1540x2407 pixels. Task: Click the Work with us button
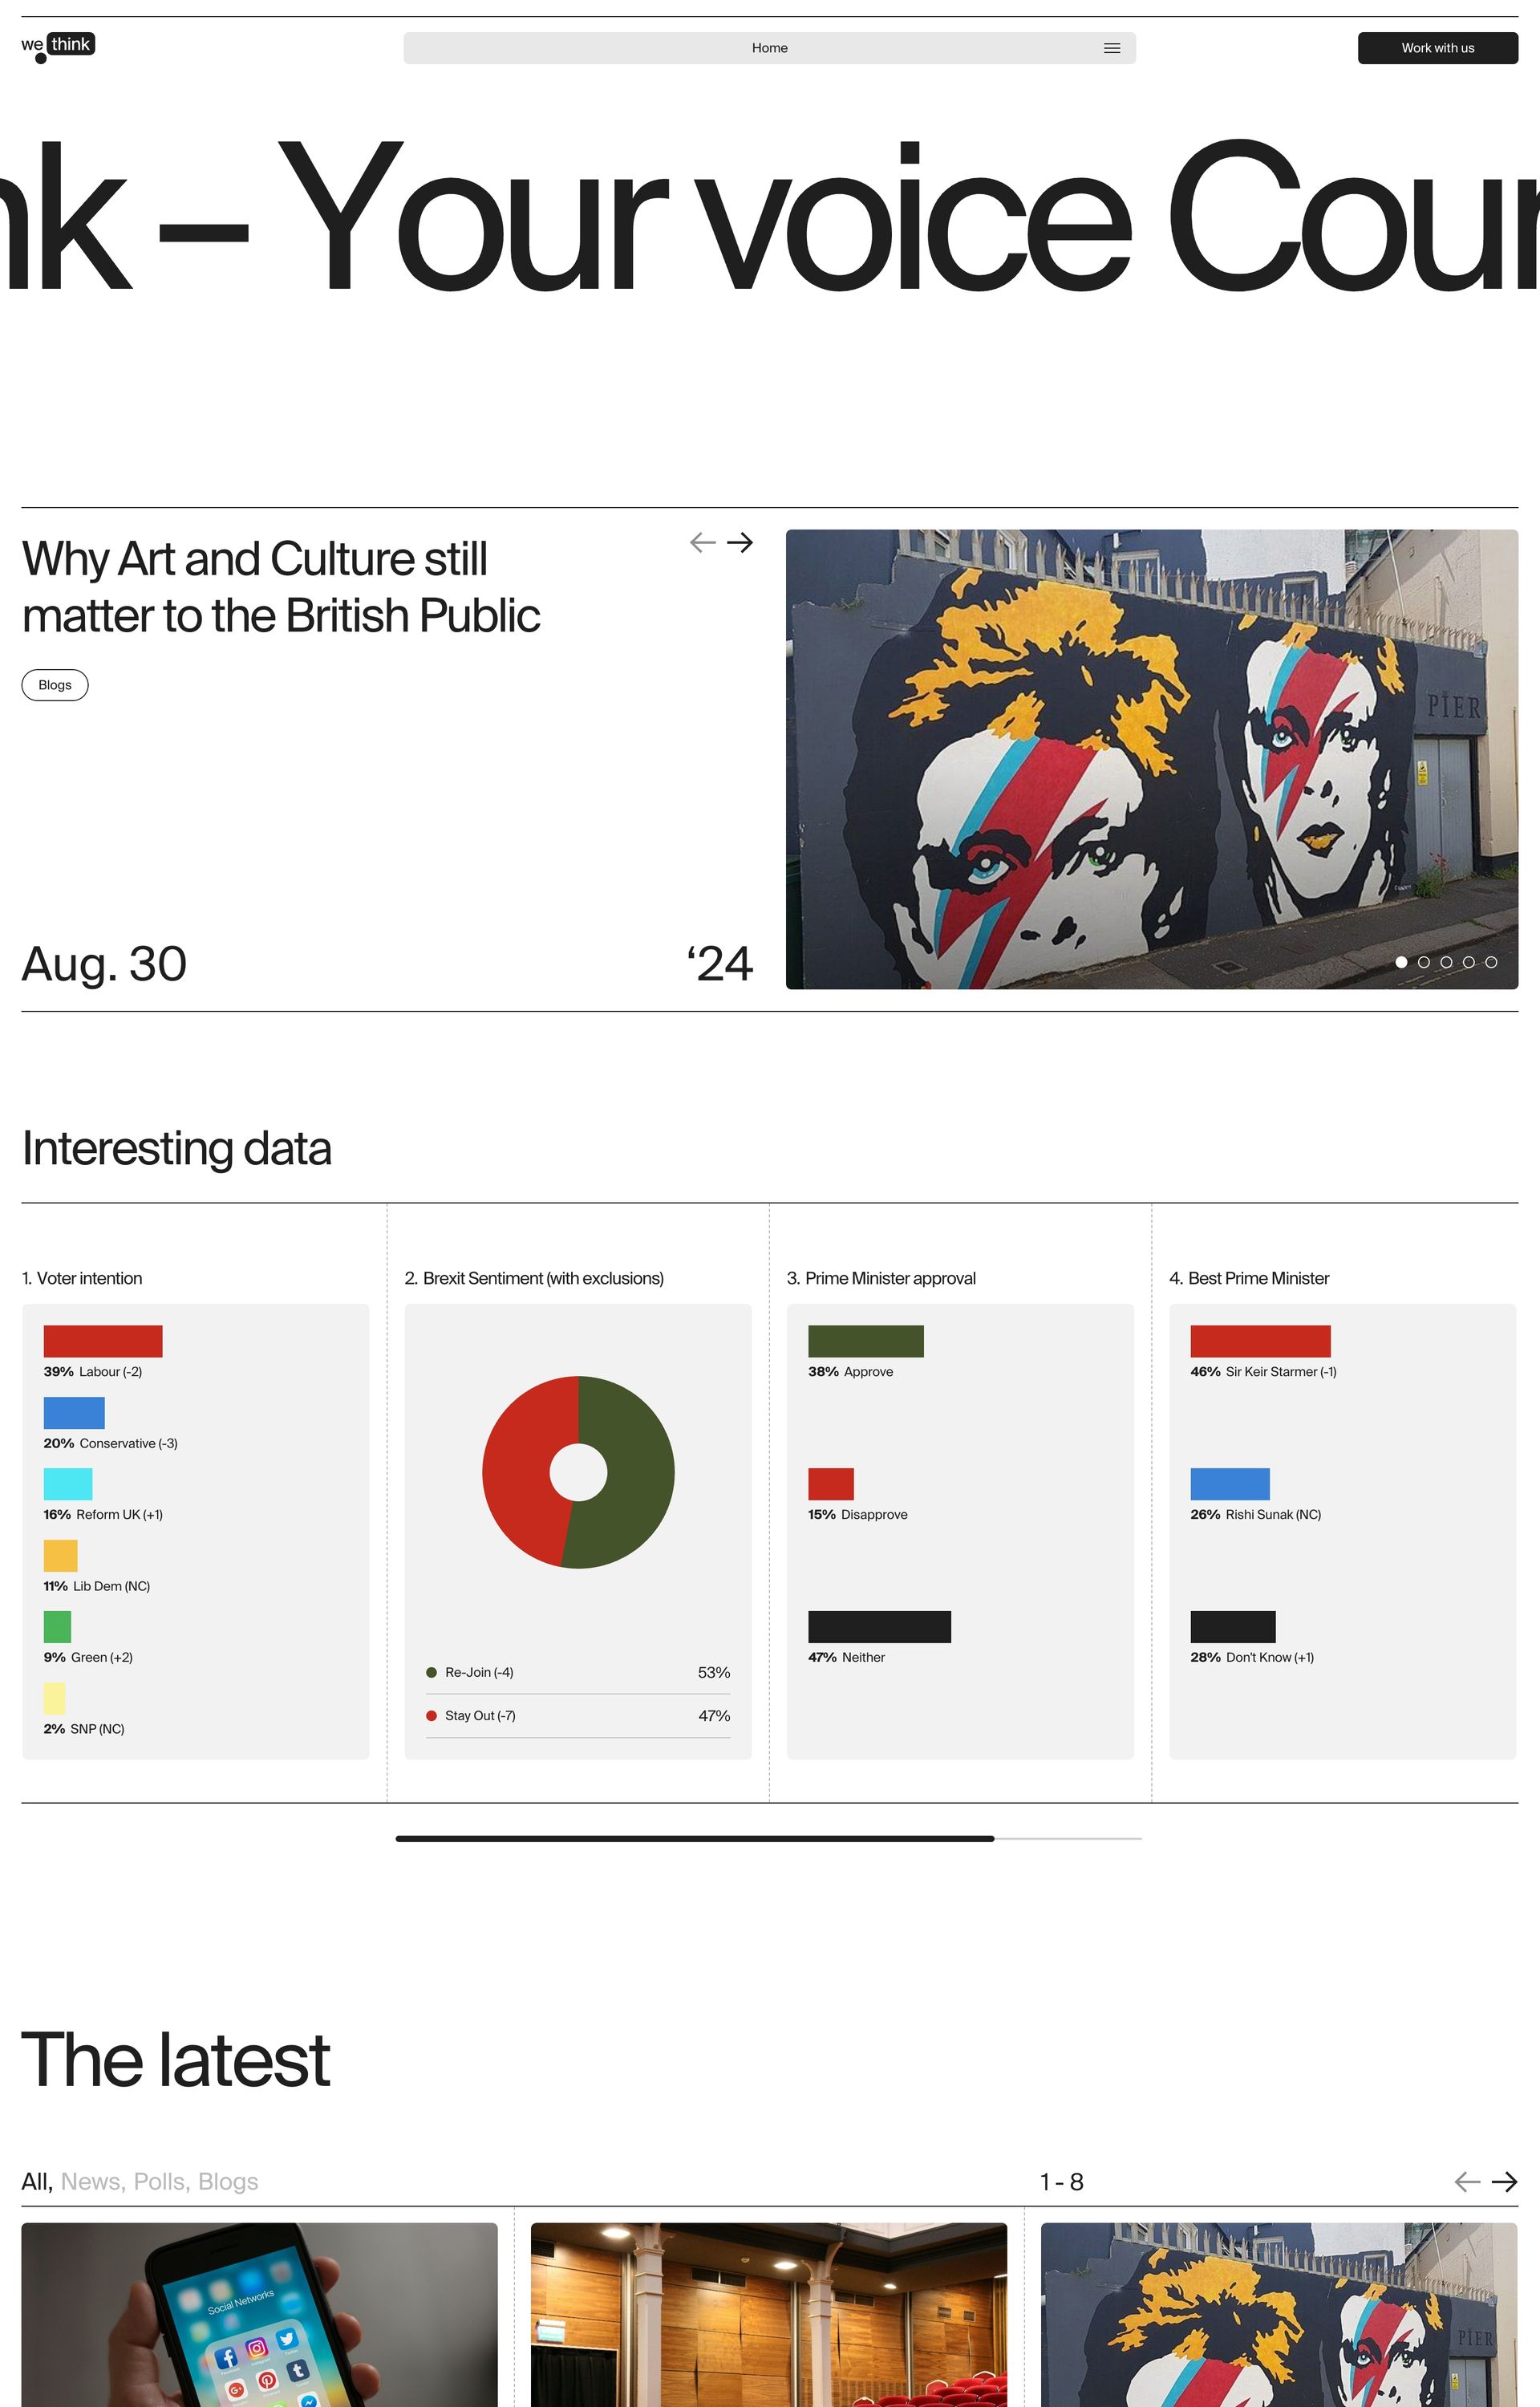click(x=1437, y=48)
